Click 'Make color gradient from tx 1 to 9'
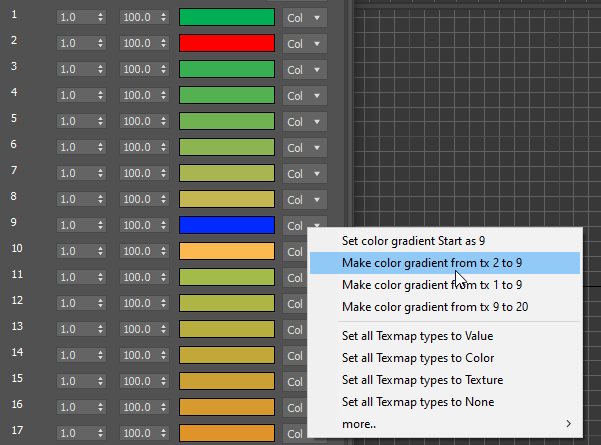601x445 pixels. (x=431, y=284)
